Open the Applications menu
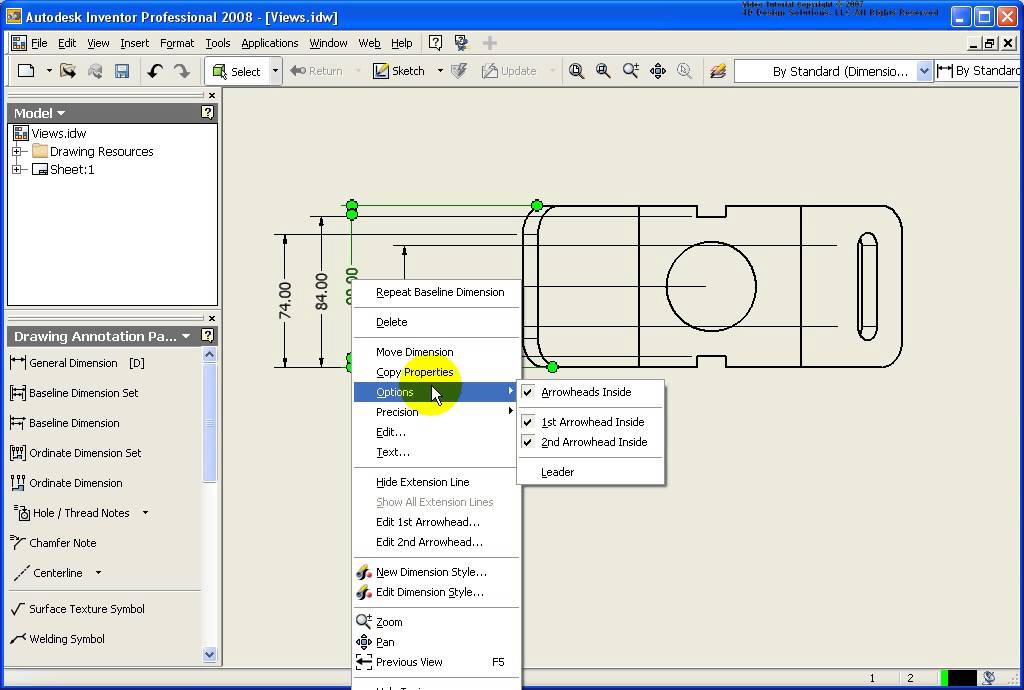This screenshot has height=690, width=1024. (270, 43)
